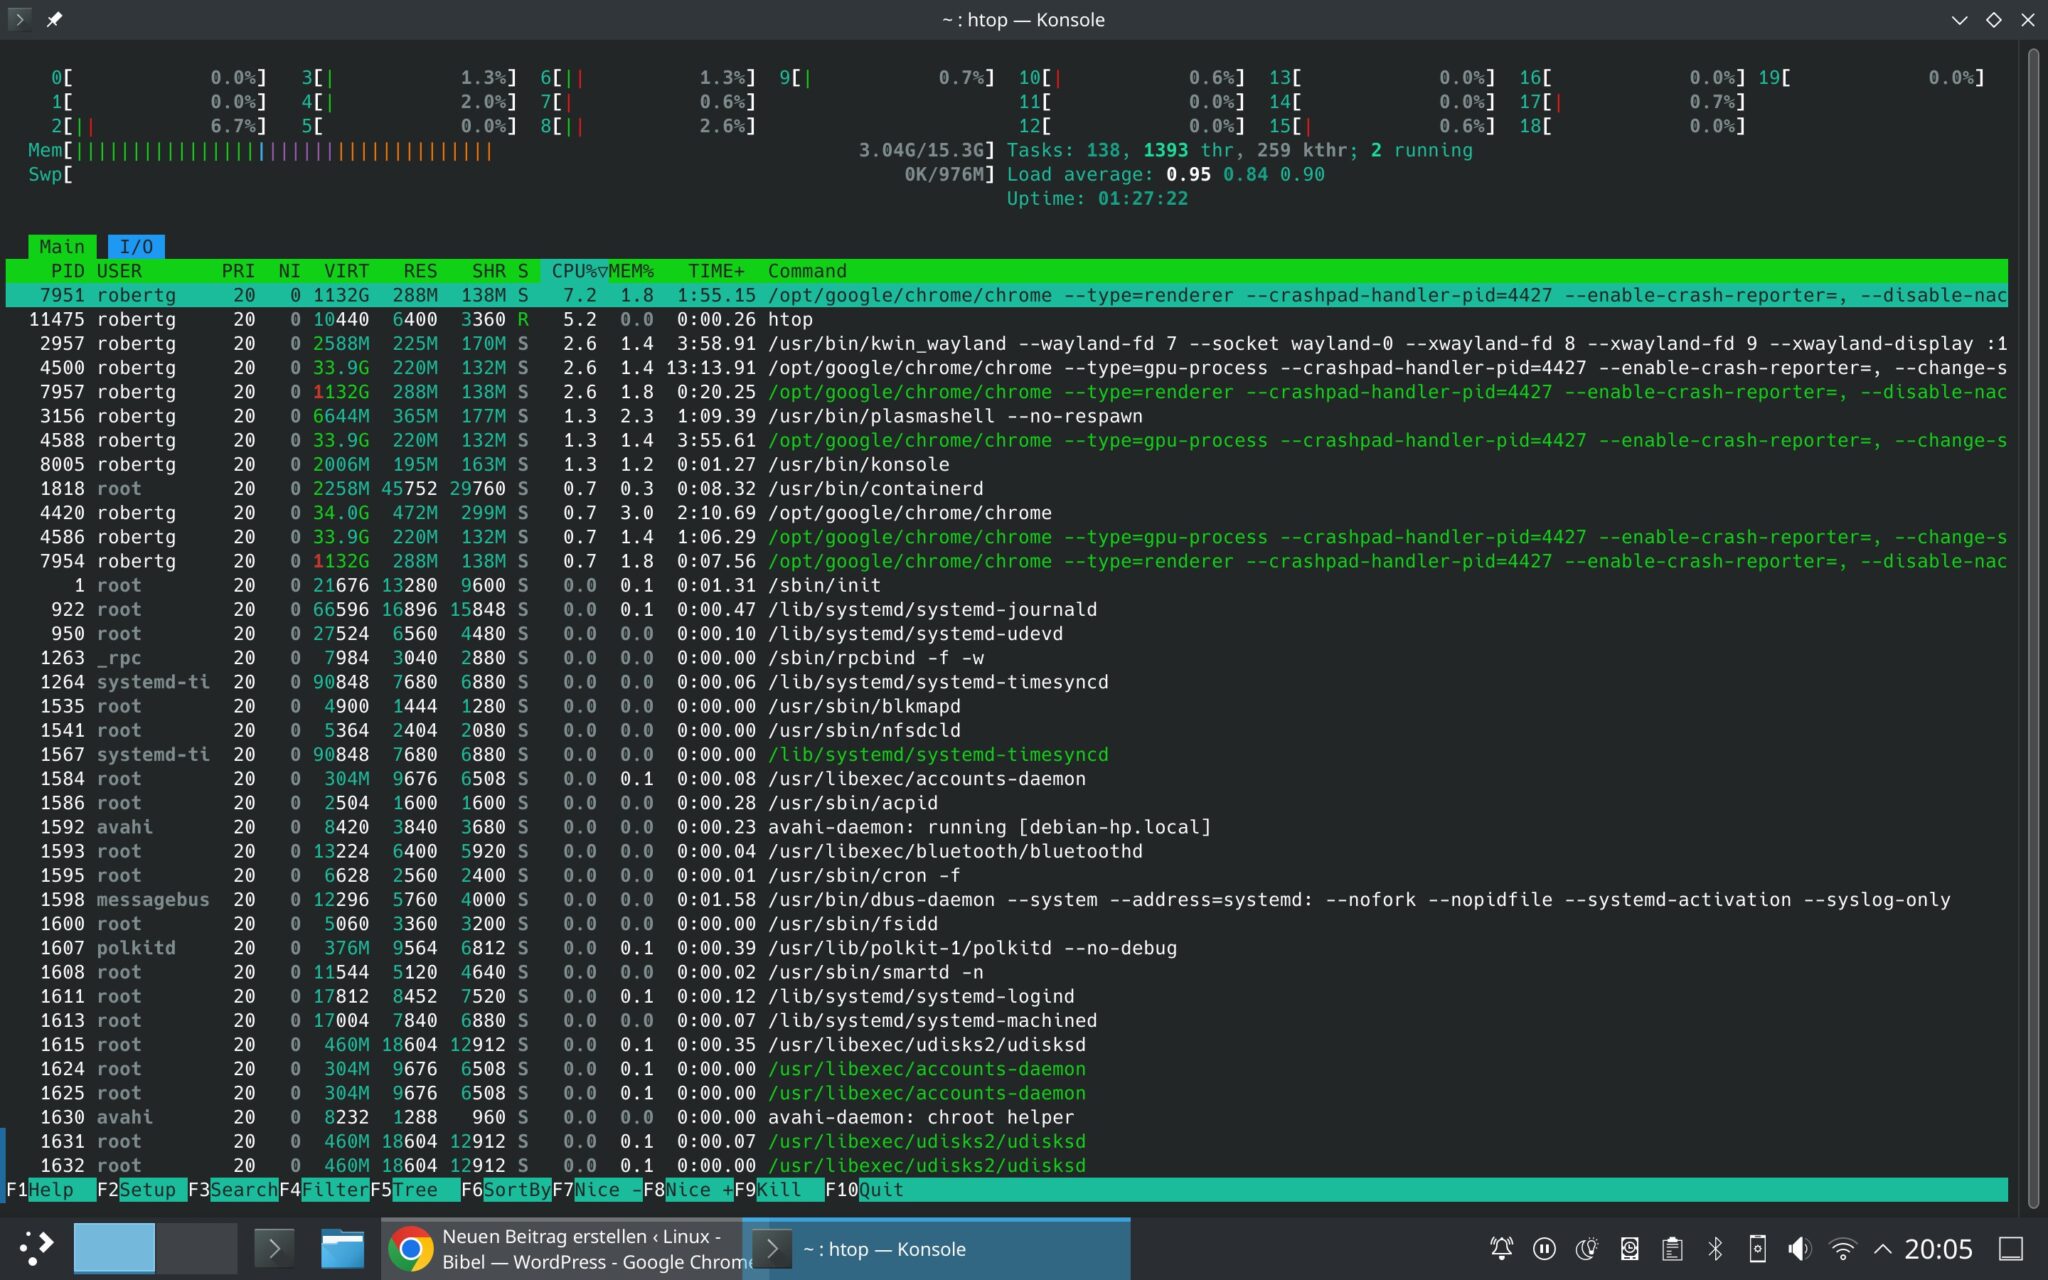2048x1280 pixels.
Task: Open Bluetooth settings from the system tray
Action: (x=1718, y=1247)
